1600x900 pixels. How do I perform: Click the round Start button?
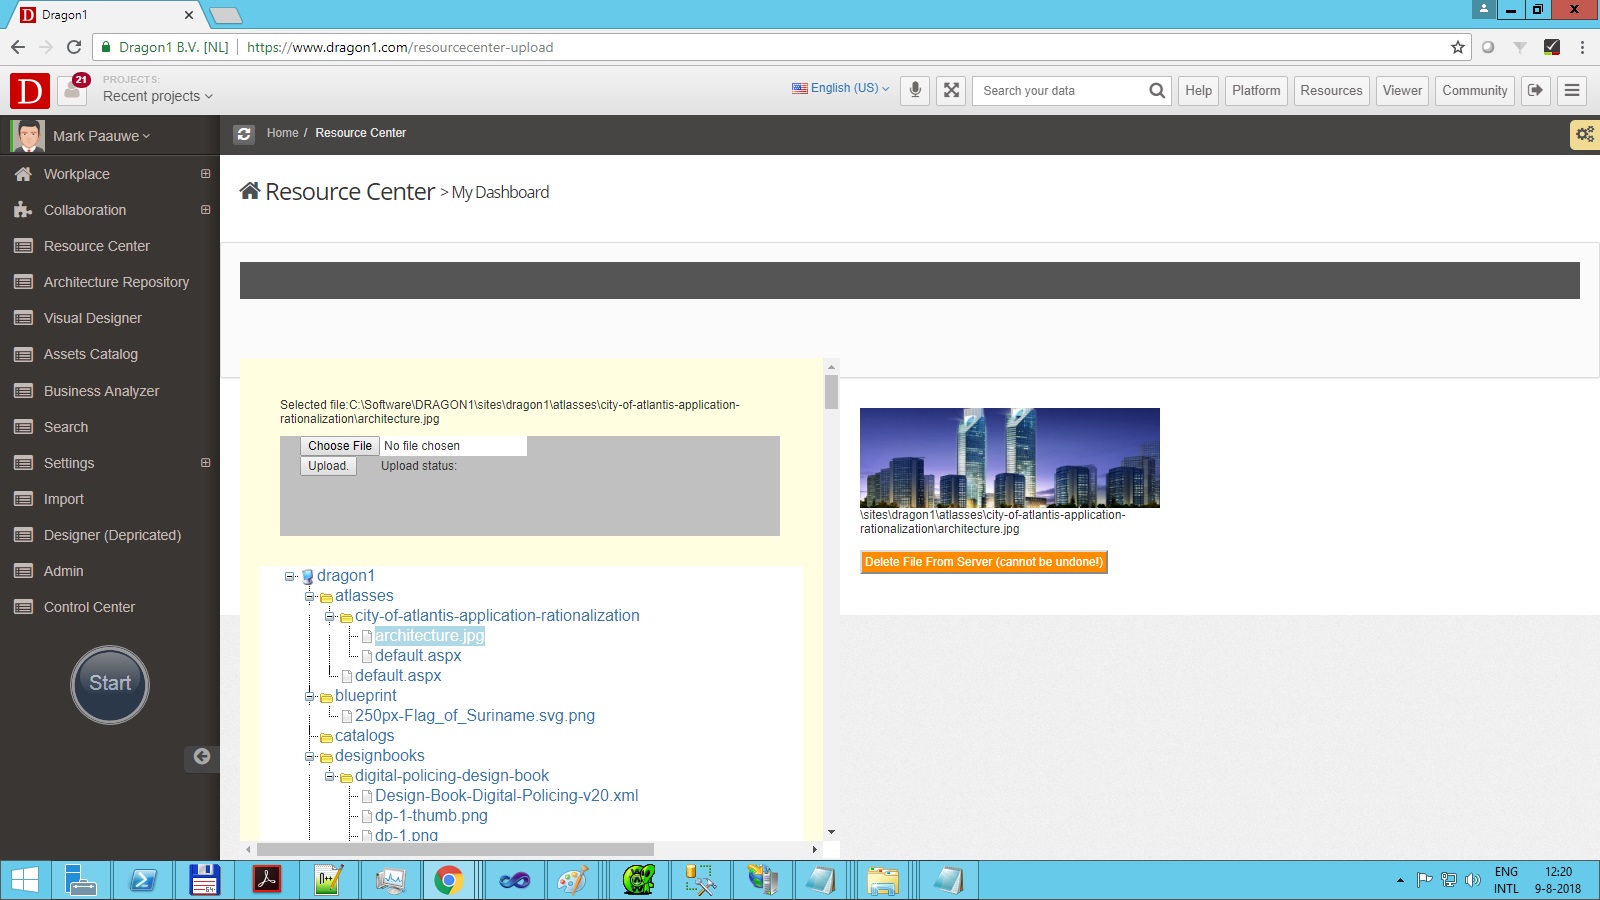110,684
